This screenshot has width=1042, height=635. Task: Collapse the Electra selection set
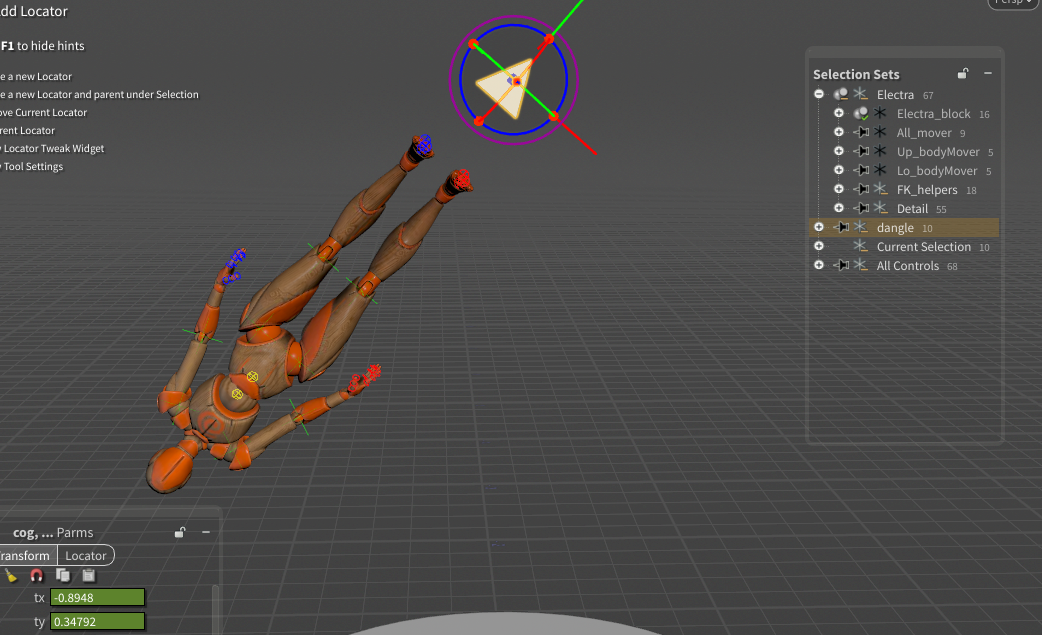819,94
